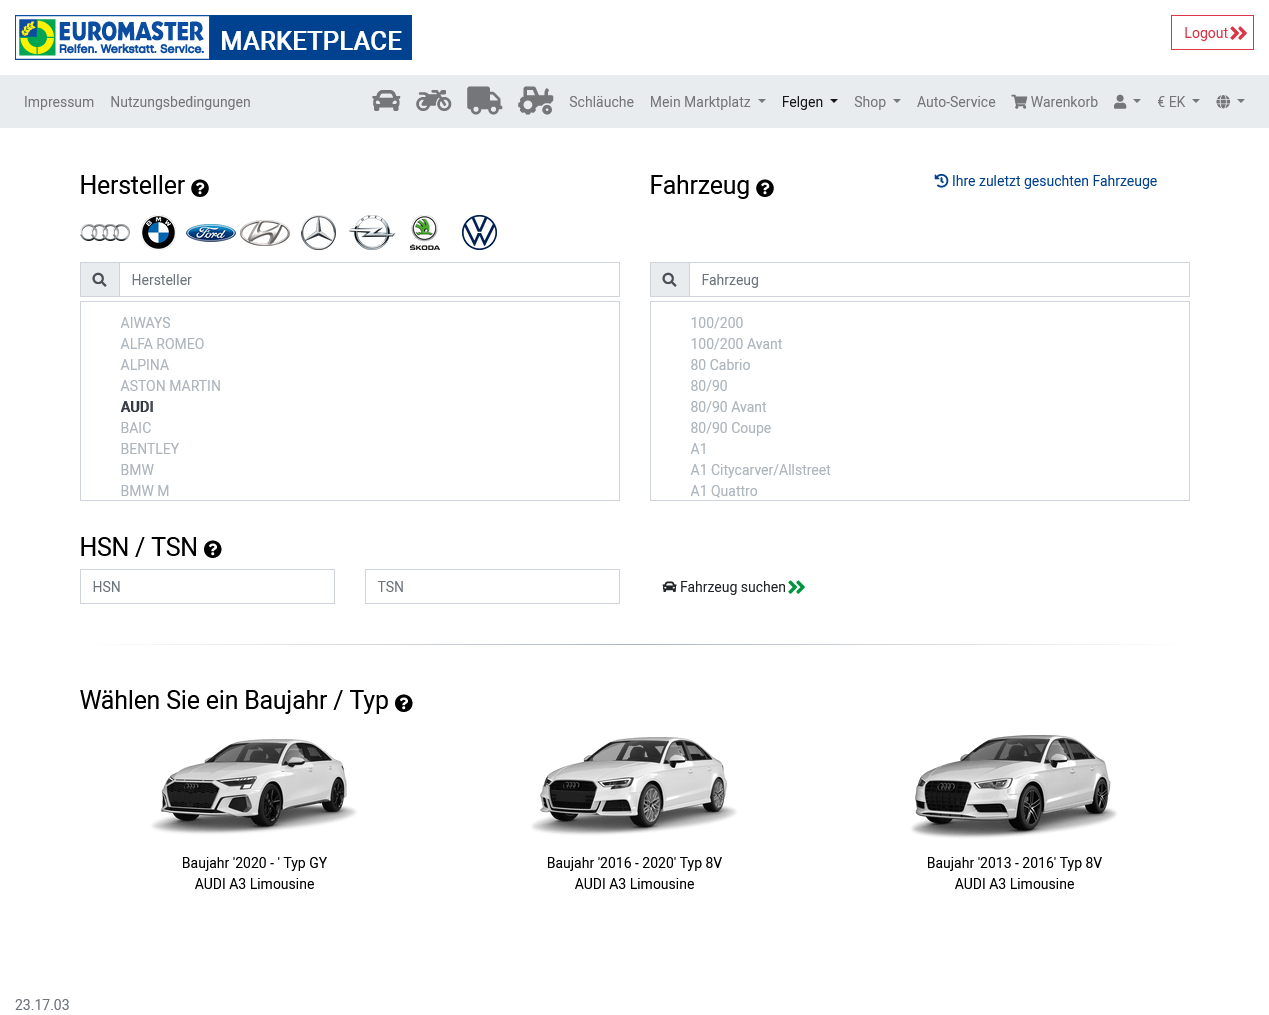The height and width of the screenshot is (1015, 1269).
Task: Open the Impressum page
Action: click(59, 102)
